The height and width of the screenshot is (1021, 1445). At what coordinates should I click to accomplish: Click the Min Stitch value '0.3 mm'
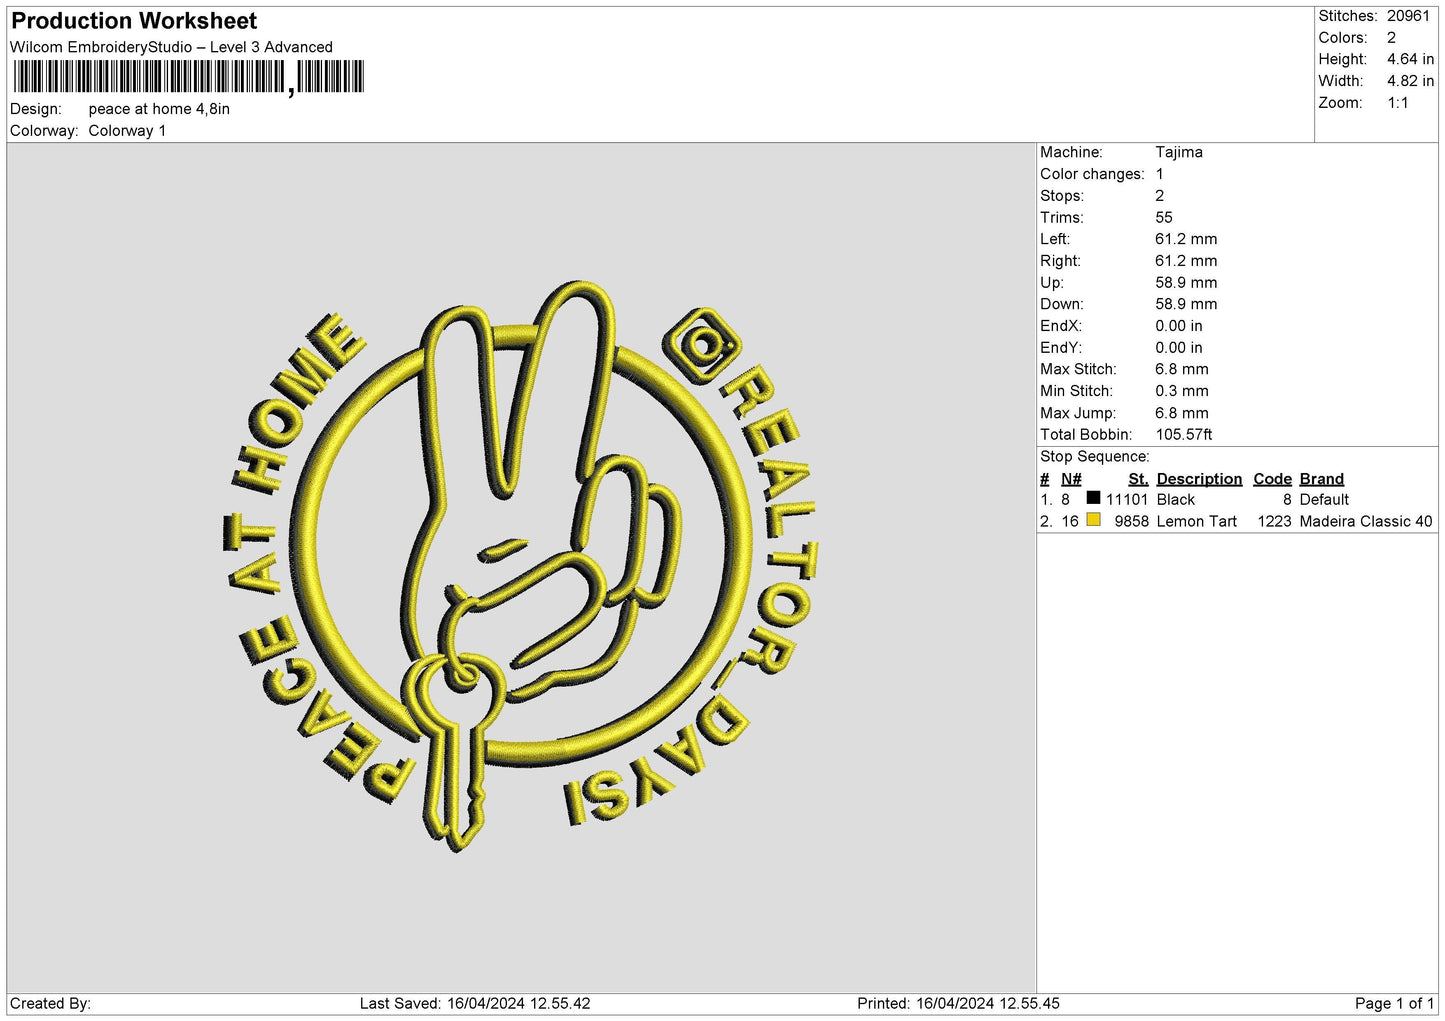(1182, 391)
